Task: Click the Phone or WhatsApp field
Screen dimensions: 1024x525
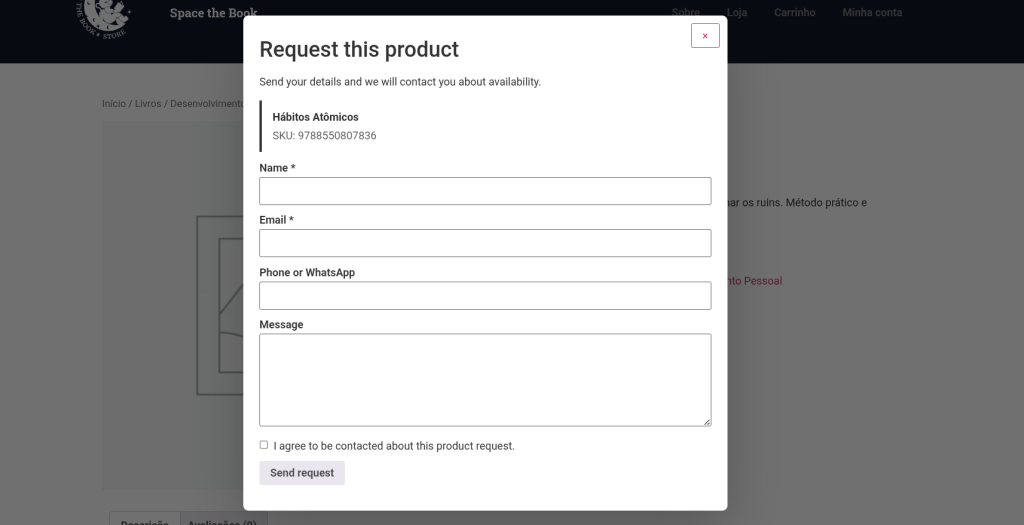Action: tap(485, 296)
